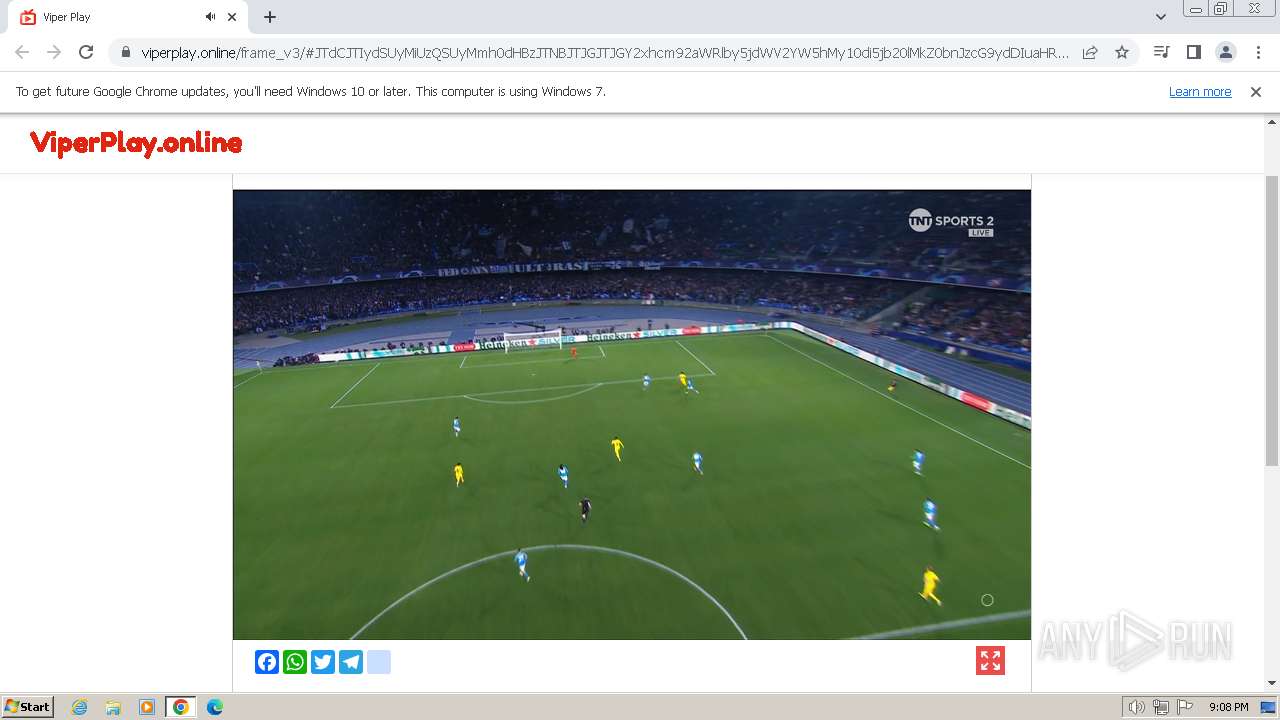Open the Chrome three-dot menu
Screen dimensions: 1280x720
point(1258,52)
